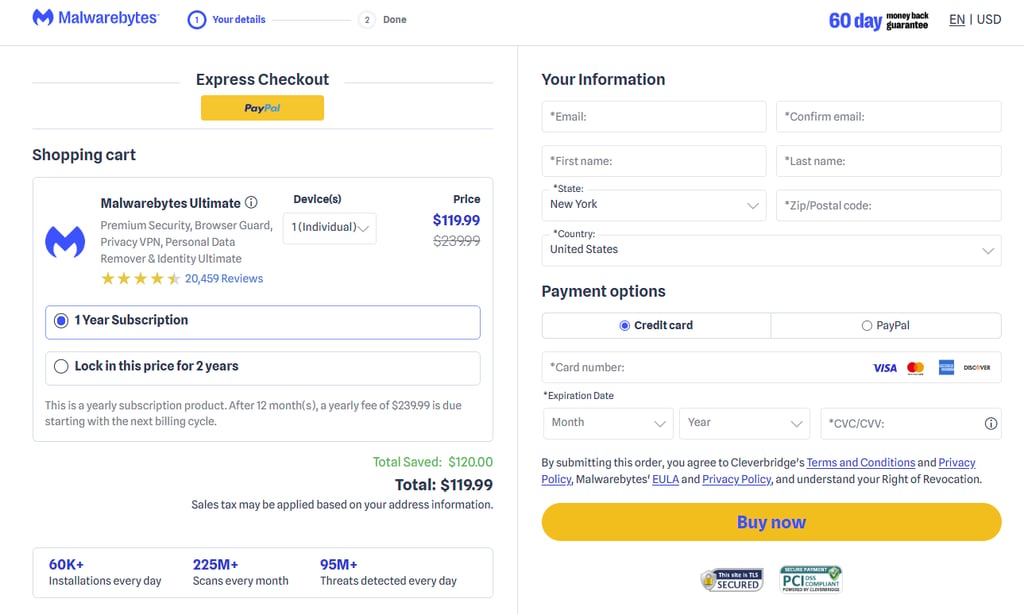Click the Discover card logo
The width and height of the screenshot is (1024, 614).
point(977,368)
